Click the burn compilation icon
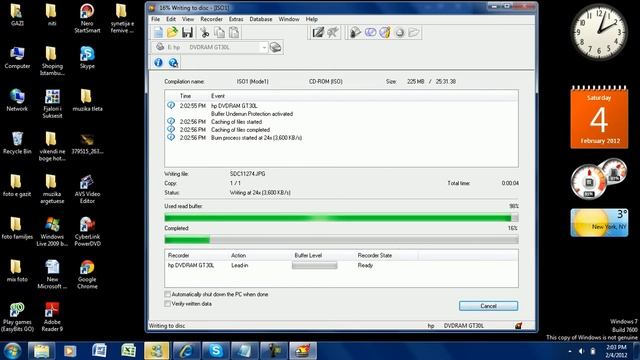Image resolution: width=640 pixels, height=360 pixels. point(356,32)
